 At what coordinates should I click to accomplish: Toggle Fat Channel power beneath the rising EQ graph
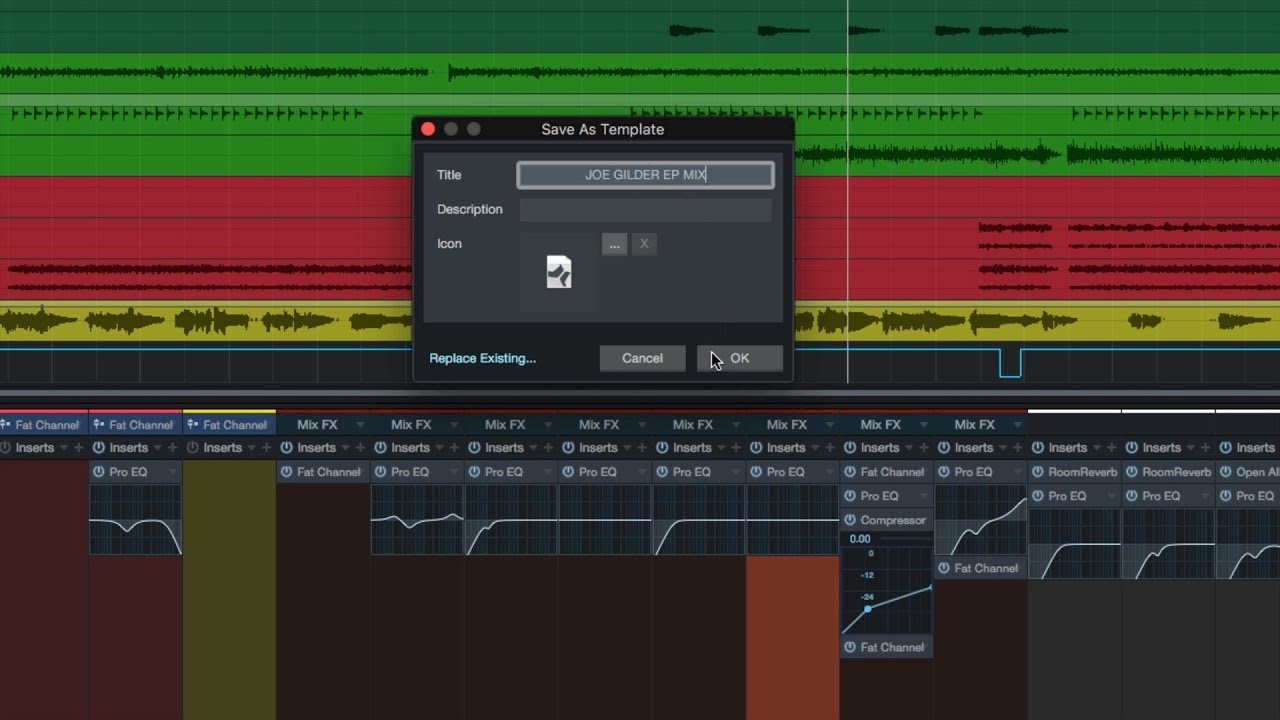[x=944, y=568]
